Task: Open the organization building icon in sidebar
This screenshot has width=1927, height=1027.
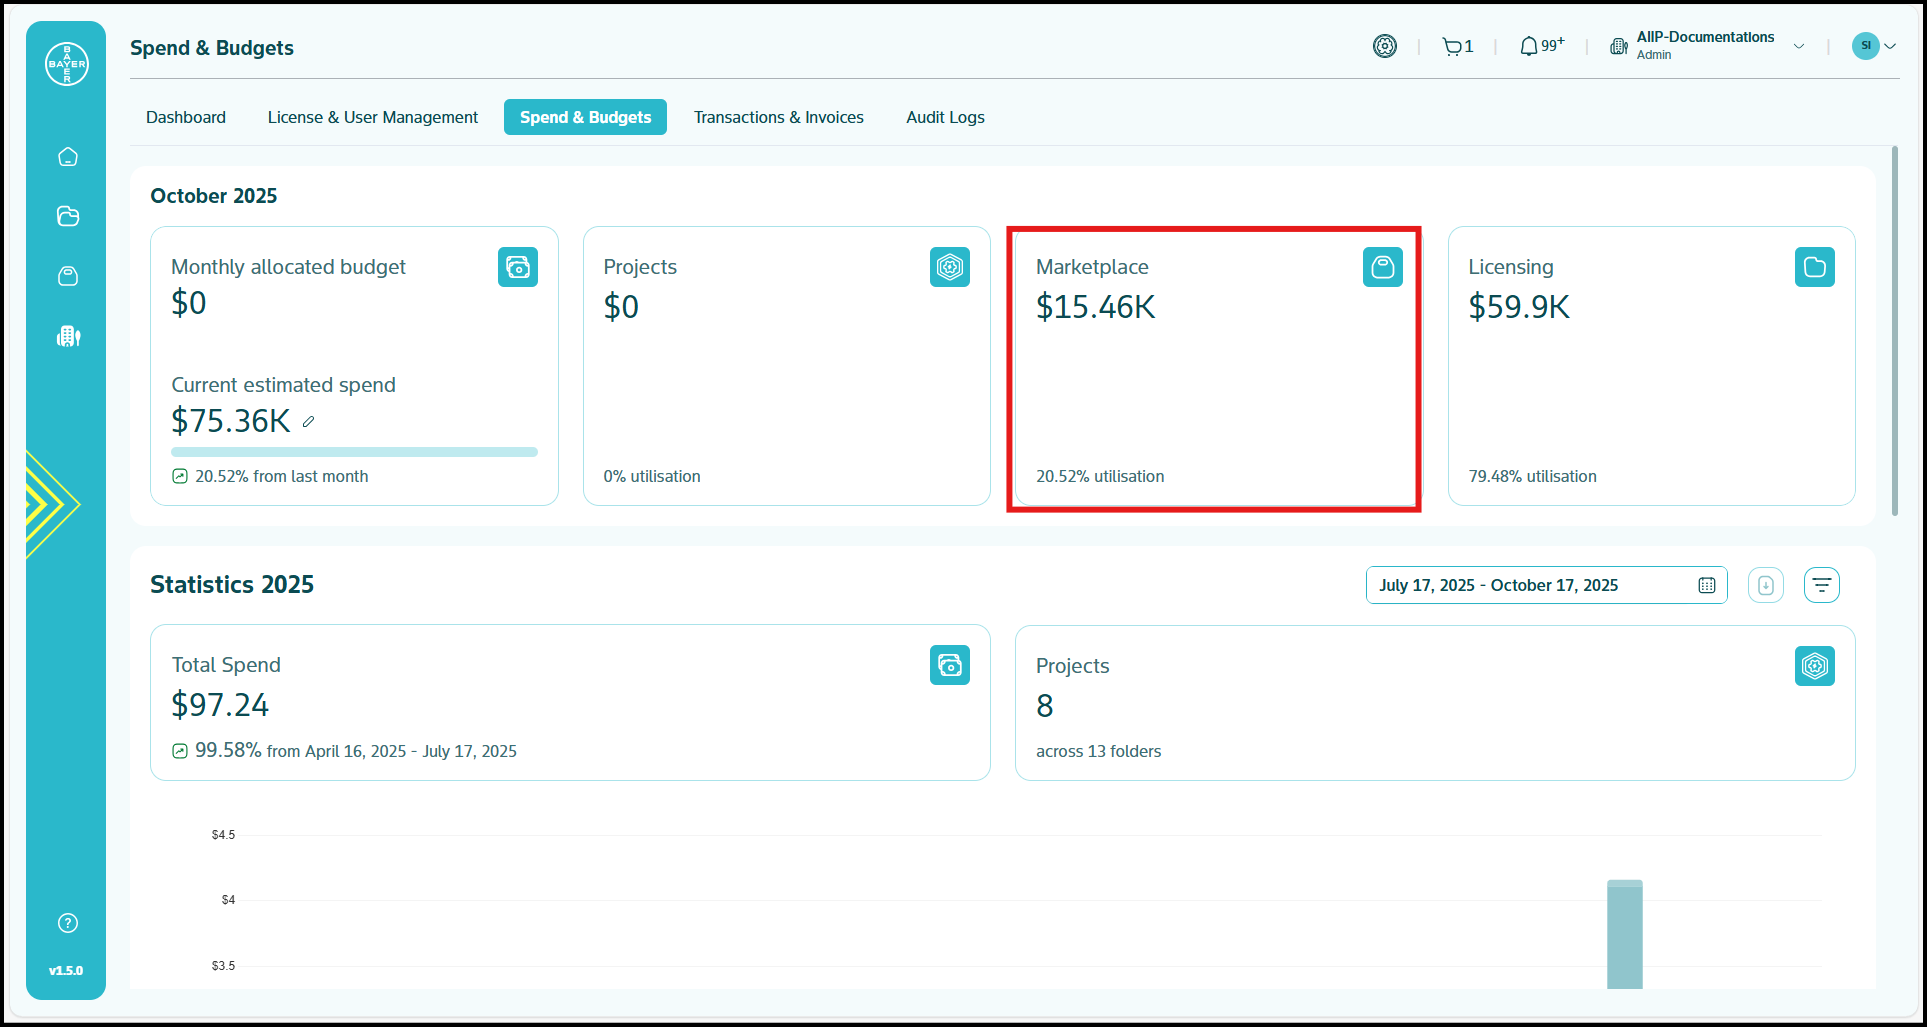Action: tap(68, 336)
